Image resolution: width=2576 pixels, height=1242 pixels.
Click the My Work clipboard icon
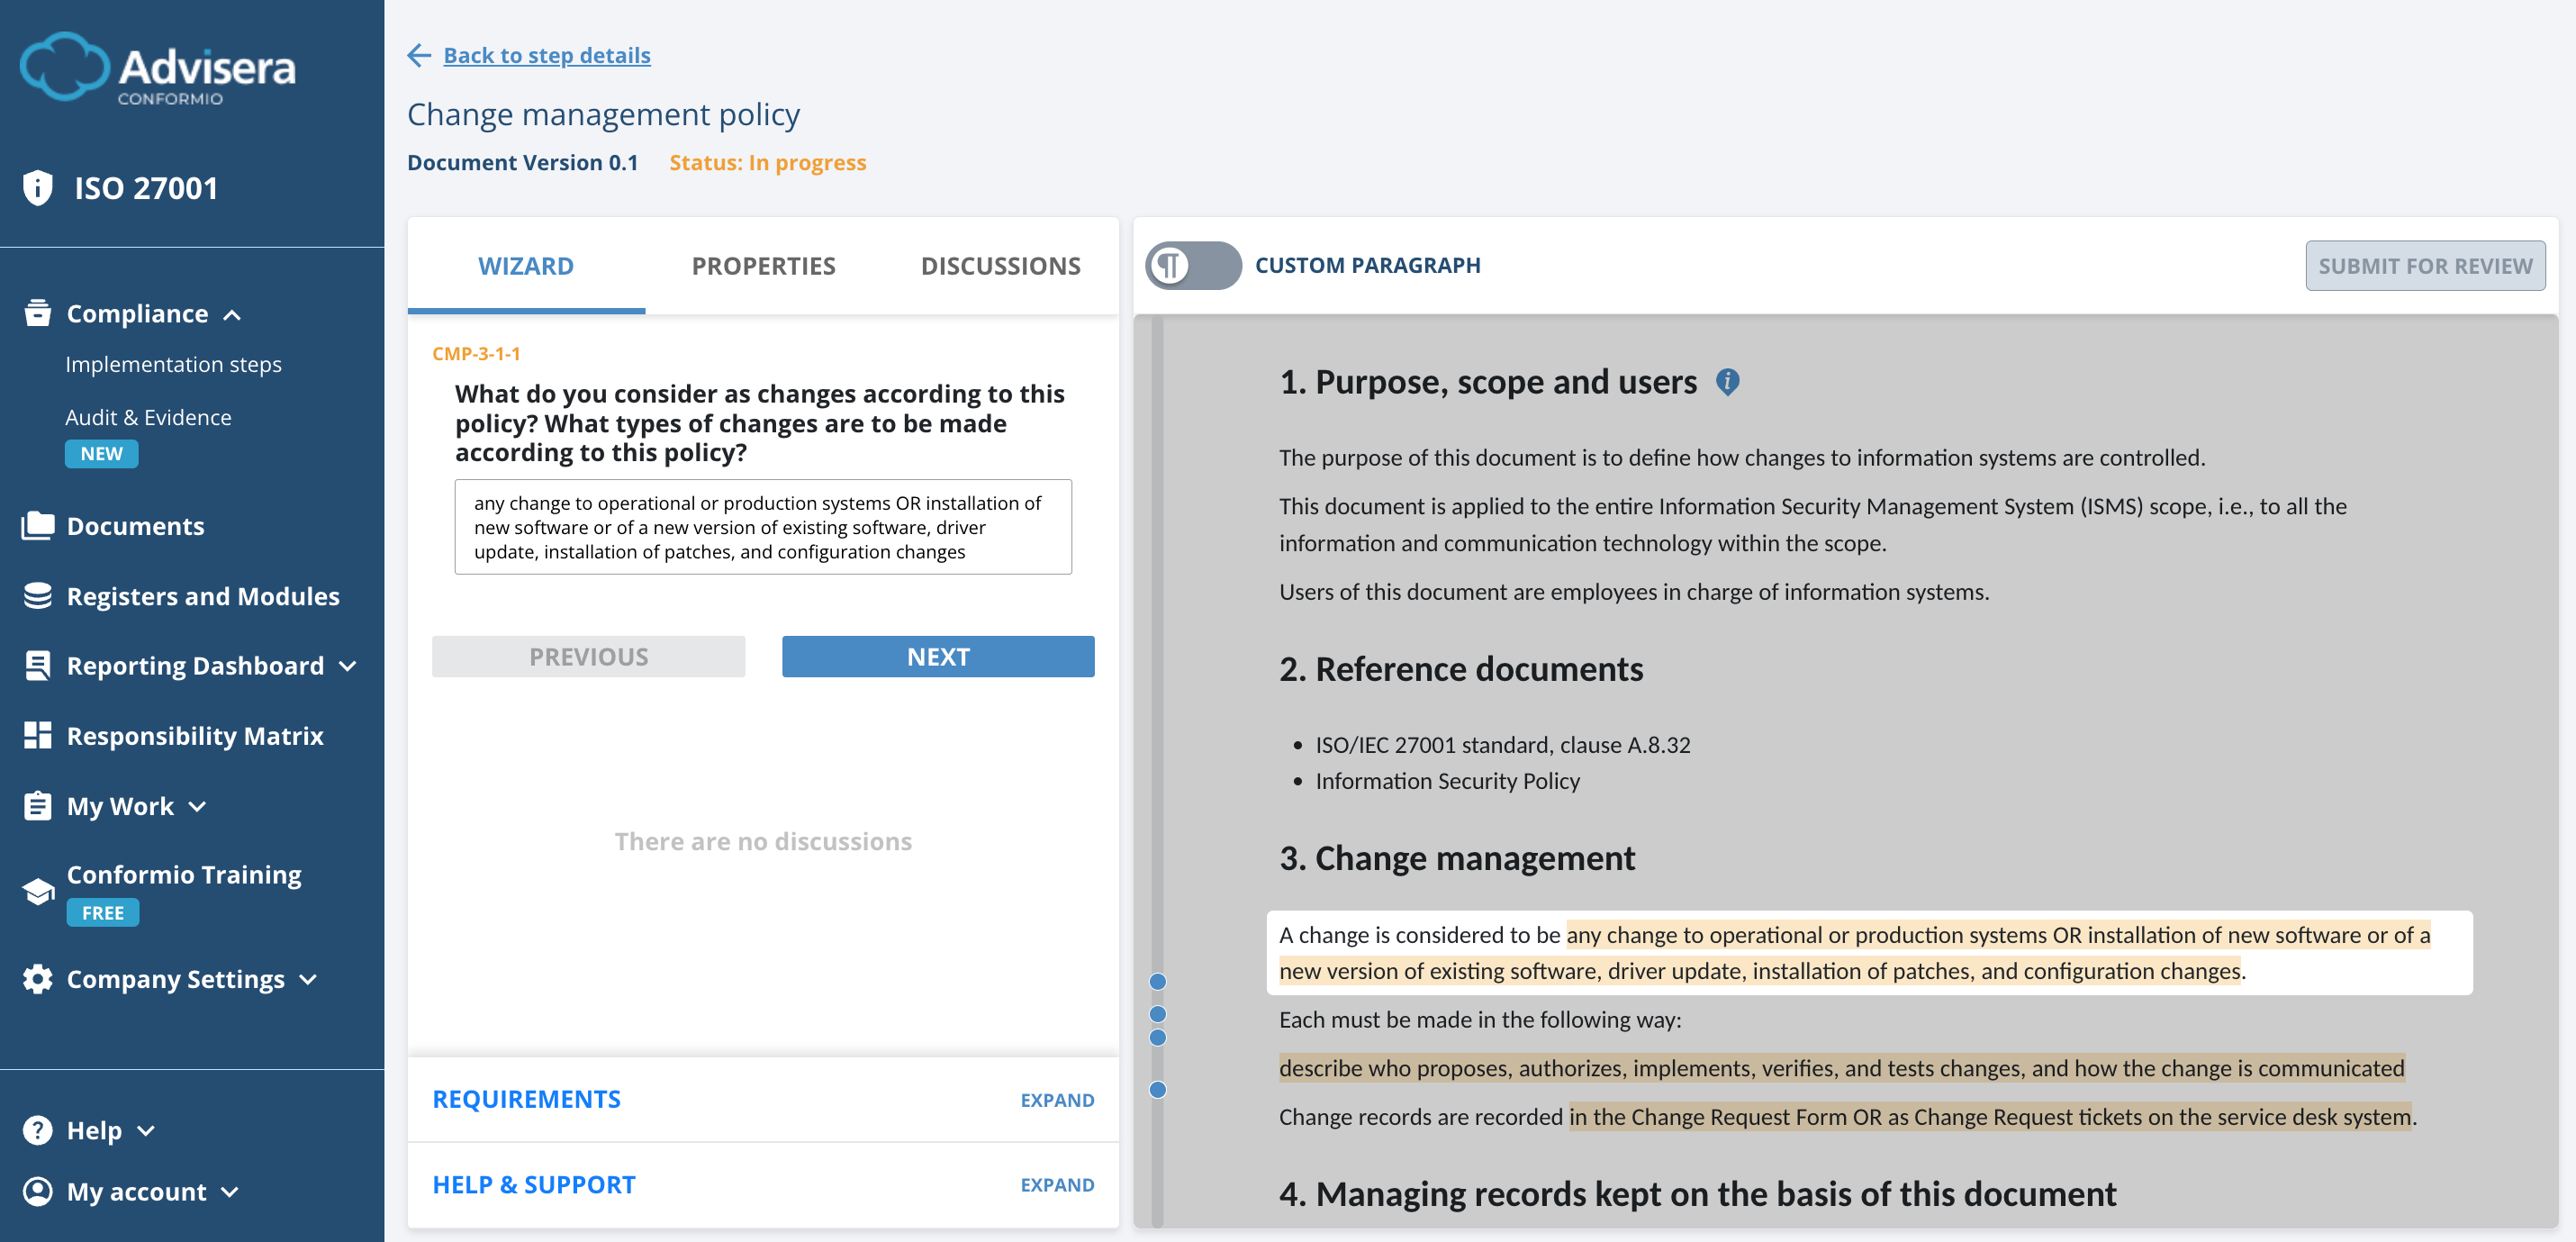point(37,805)
